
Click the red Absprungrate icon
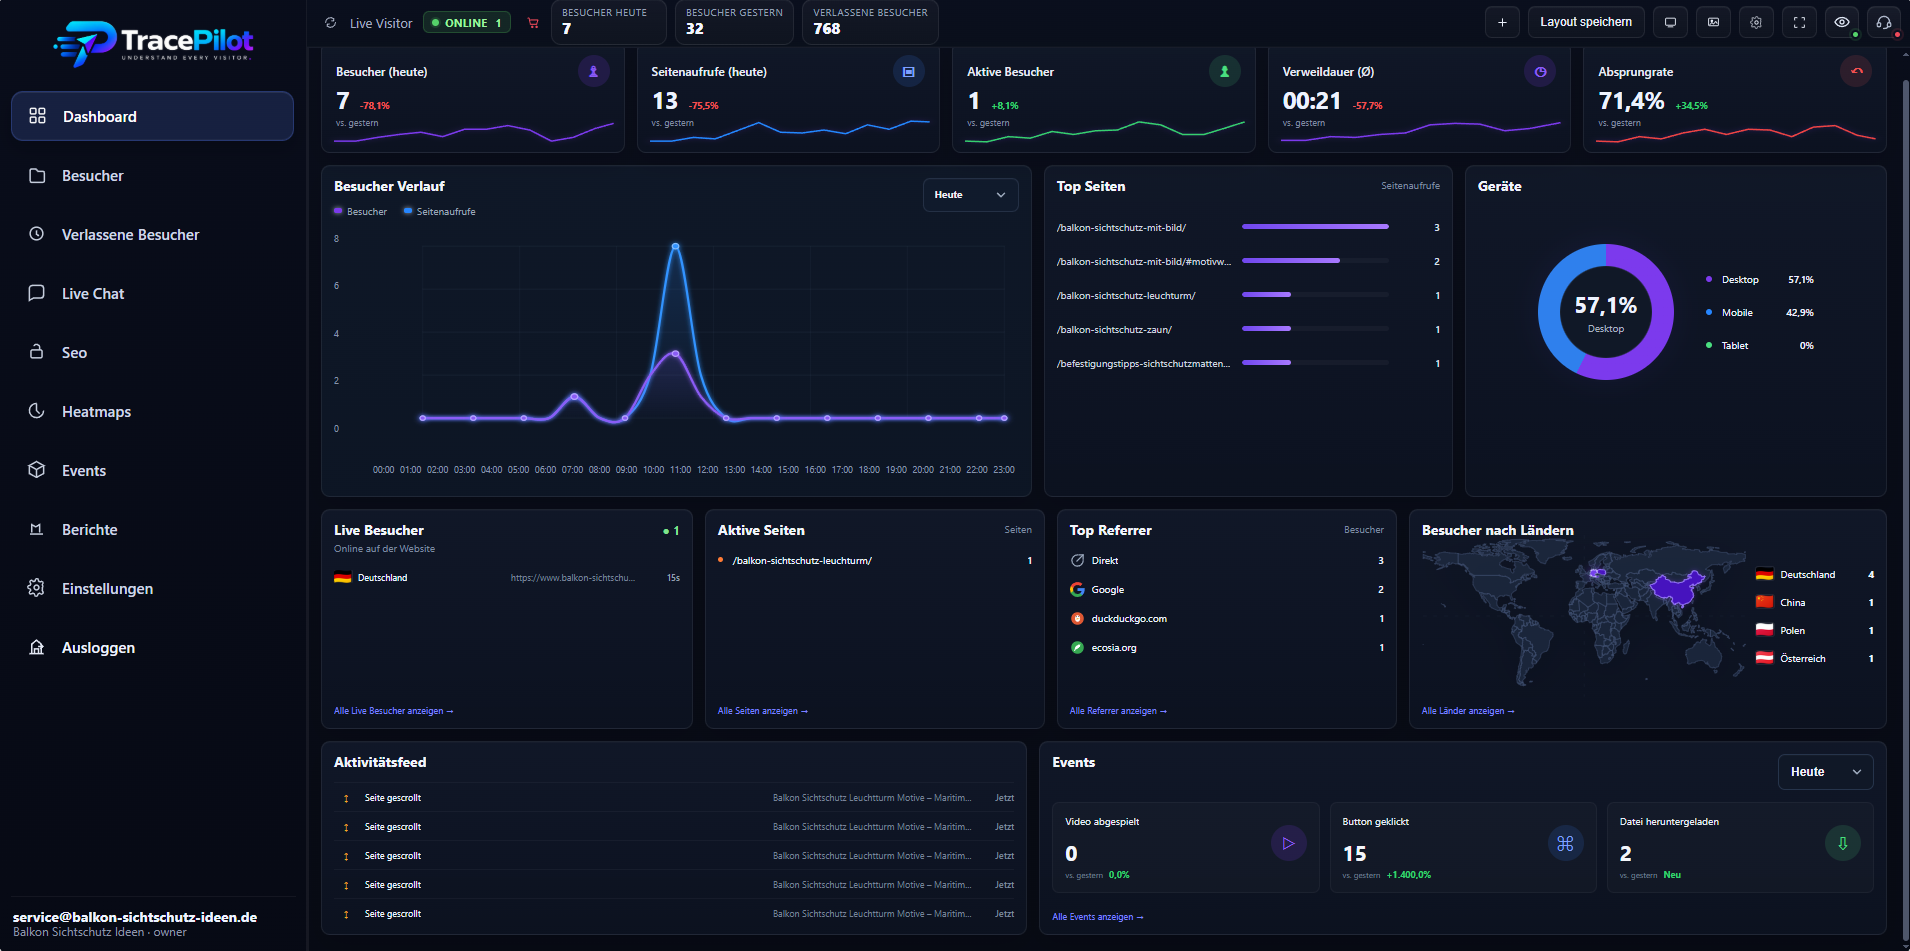(x=1856, y=71)
